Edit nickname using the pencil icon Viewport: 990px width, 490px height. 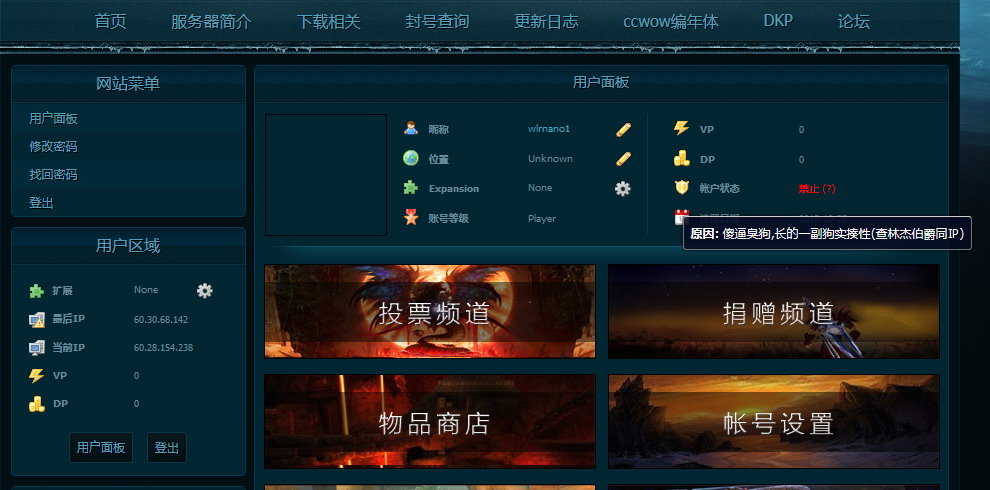(623, 129)
